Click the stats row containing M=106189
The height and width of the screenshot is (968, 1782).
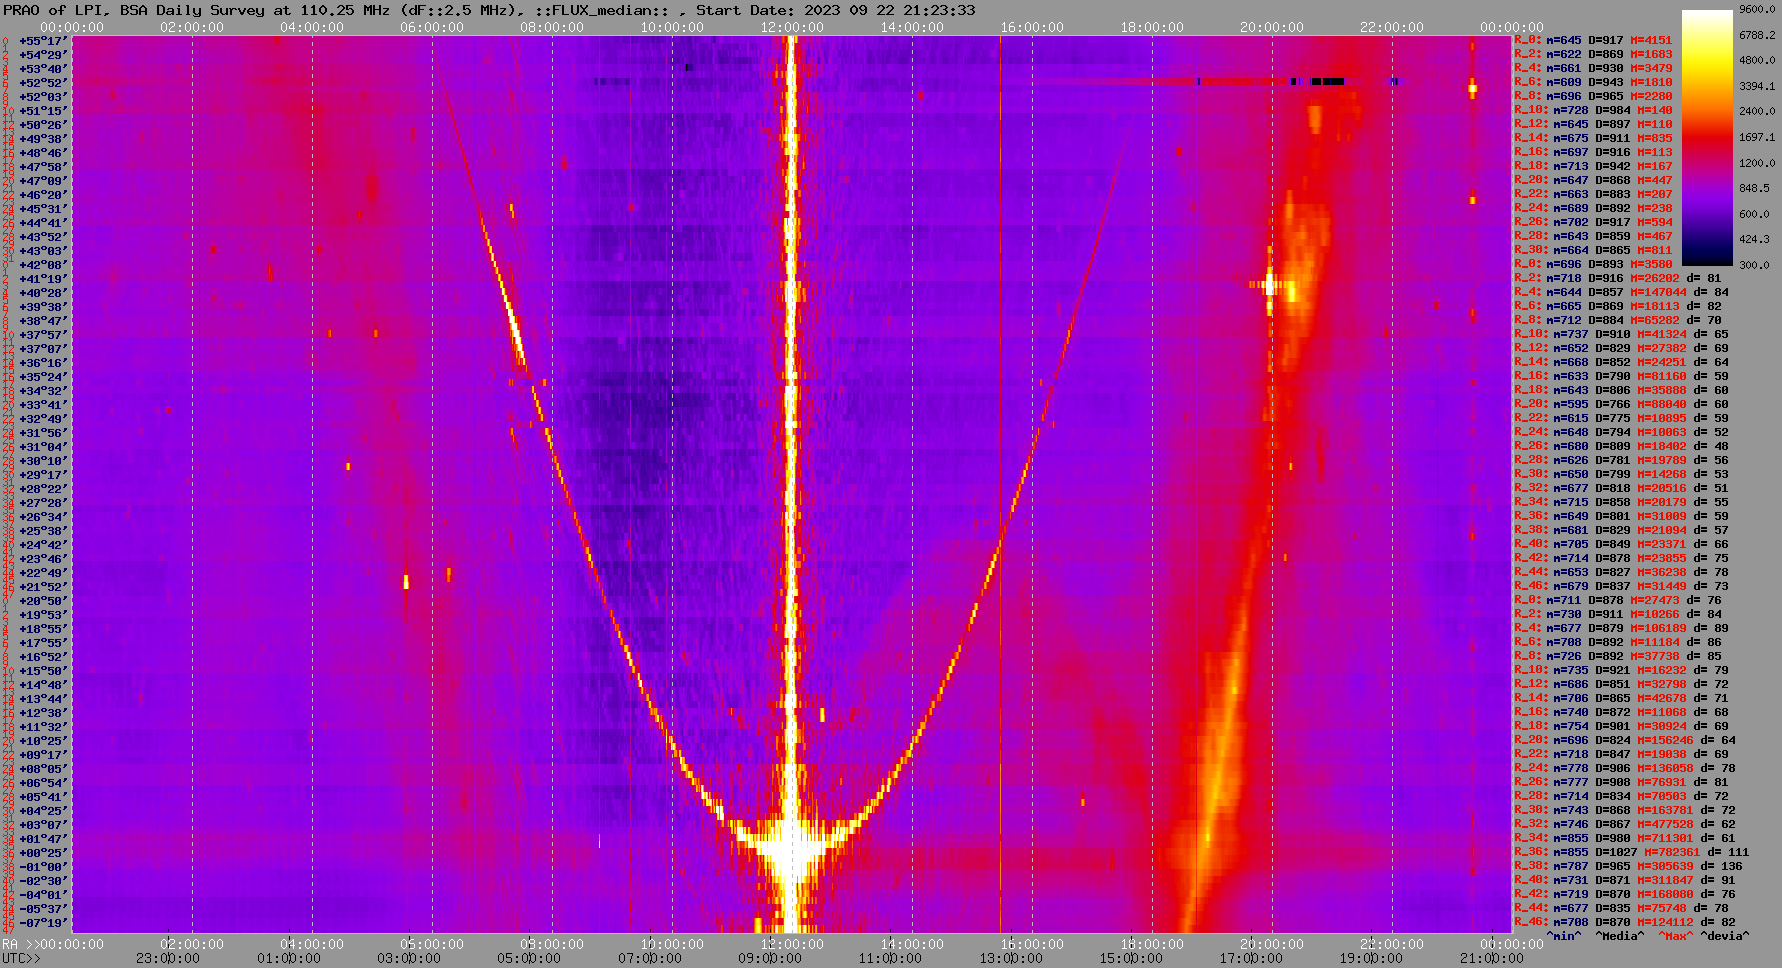coord(1621,629)
